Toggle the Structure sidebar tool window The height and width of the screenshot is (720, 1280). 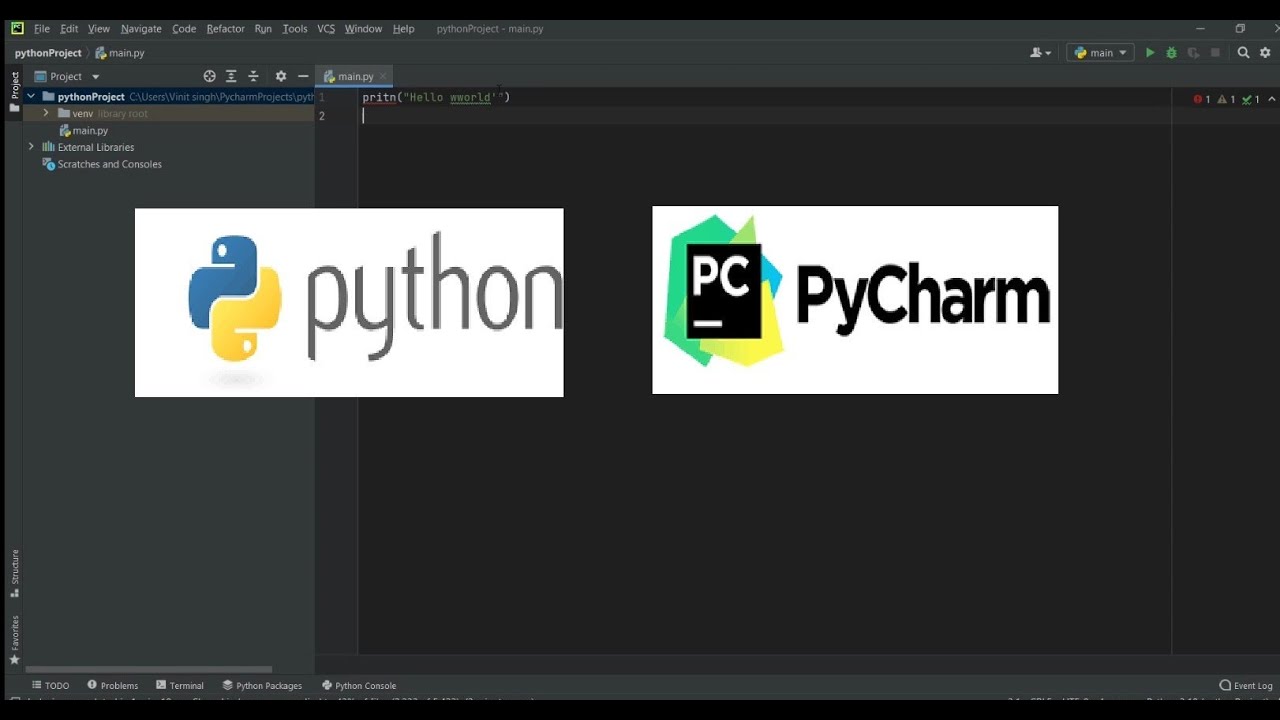tap(14, 573)
